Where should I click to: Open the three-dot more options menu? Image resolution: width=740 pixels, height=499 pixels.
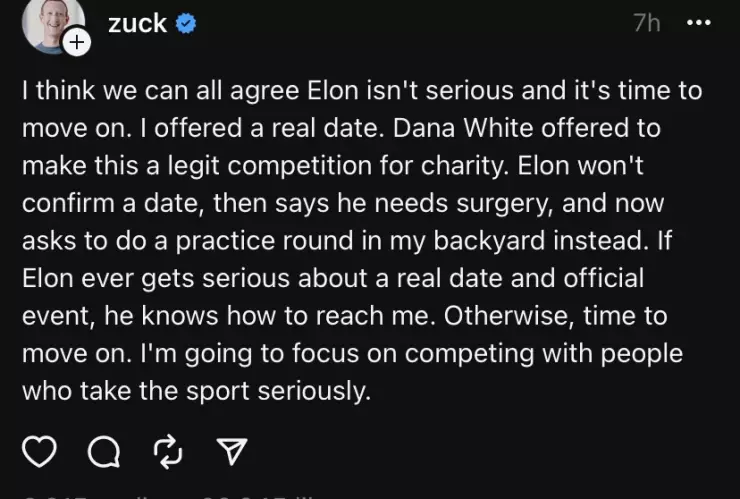tap(699, 24)
